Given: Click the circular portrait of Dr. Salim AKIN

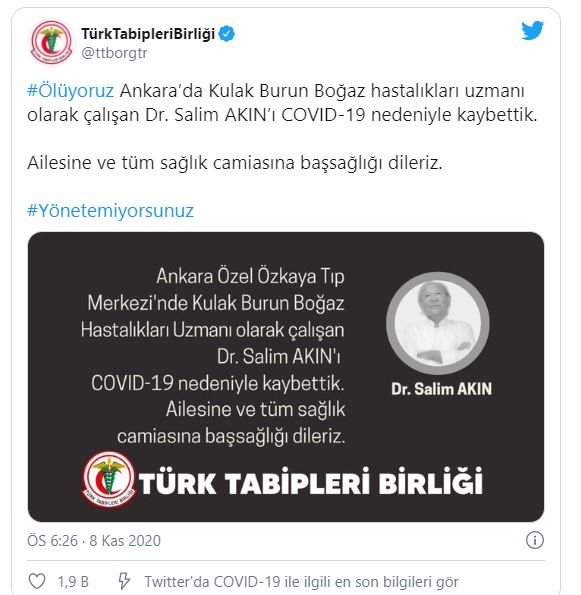Looking at the screenshot, I should point(438,323).
